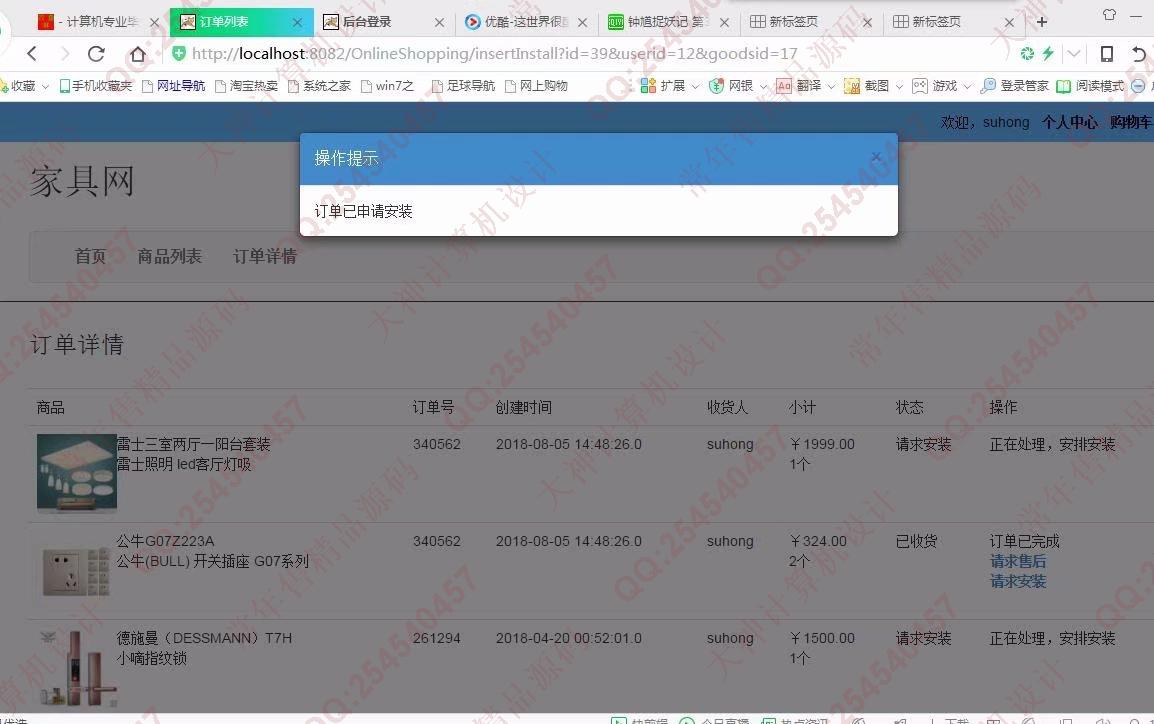Image resolution: width=1154 pixels, height=724 pixels.
Task: Open the 公牛 switch socket product thumbnail
Action: point(77,571)
